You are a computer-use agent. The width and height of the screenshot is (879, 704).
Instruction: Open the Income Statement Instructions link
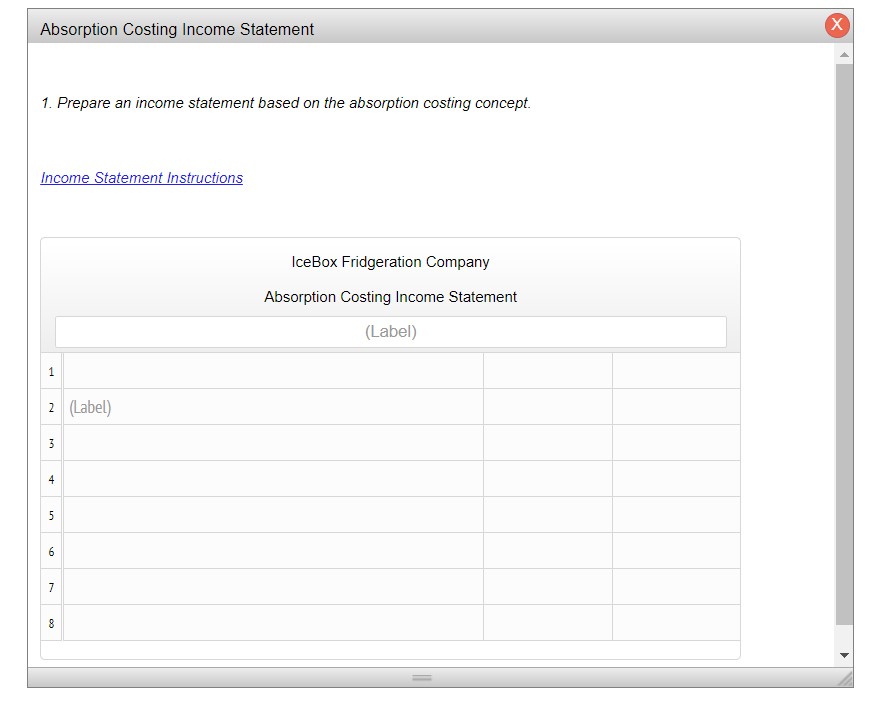coord(141,177)
